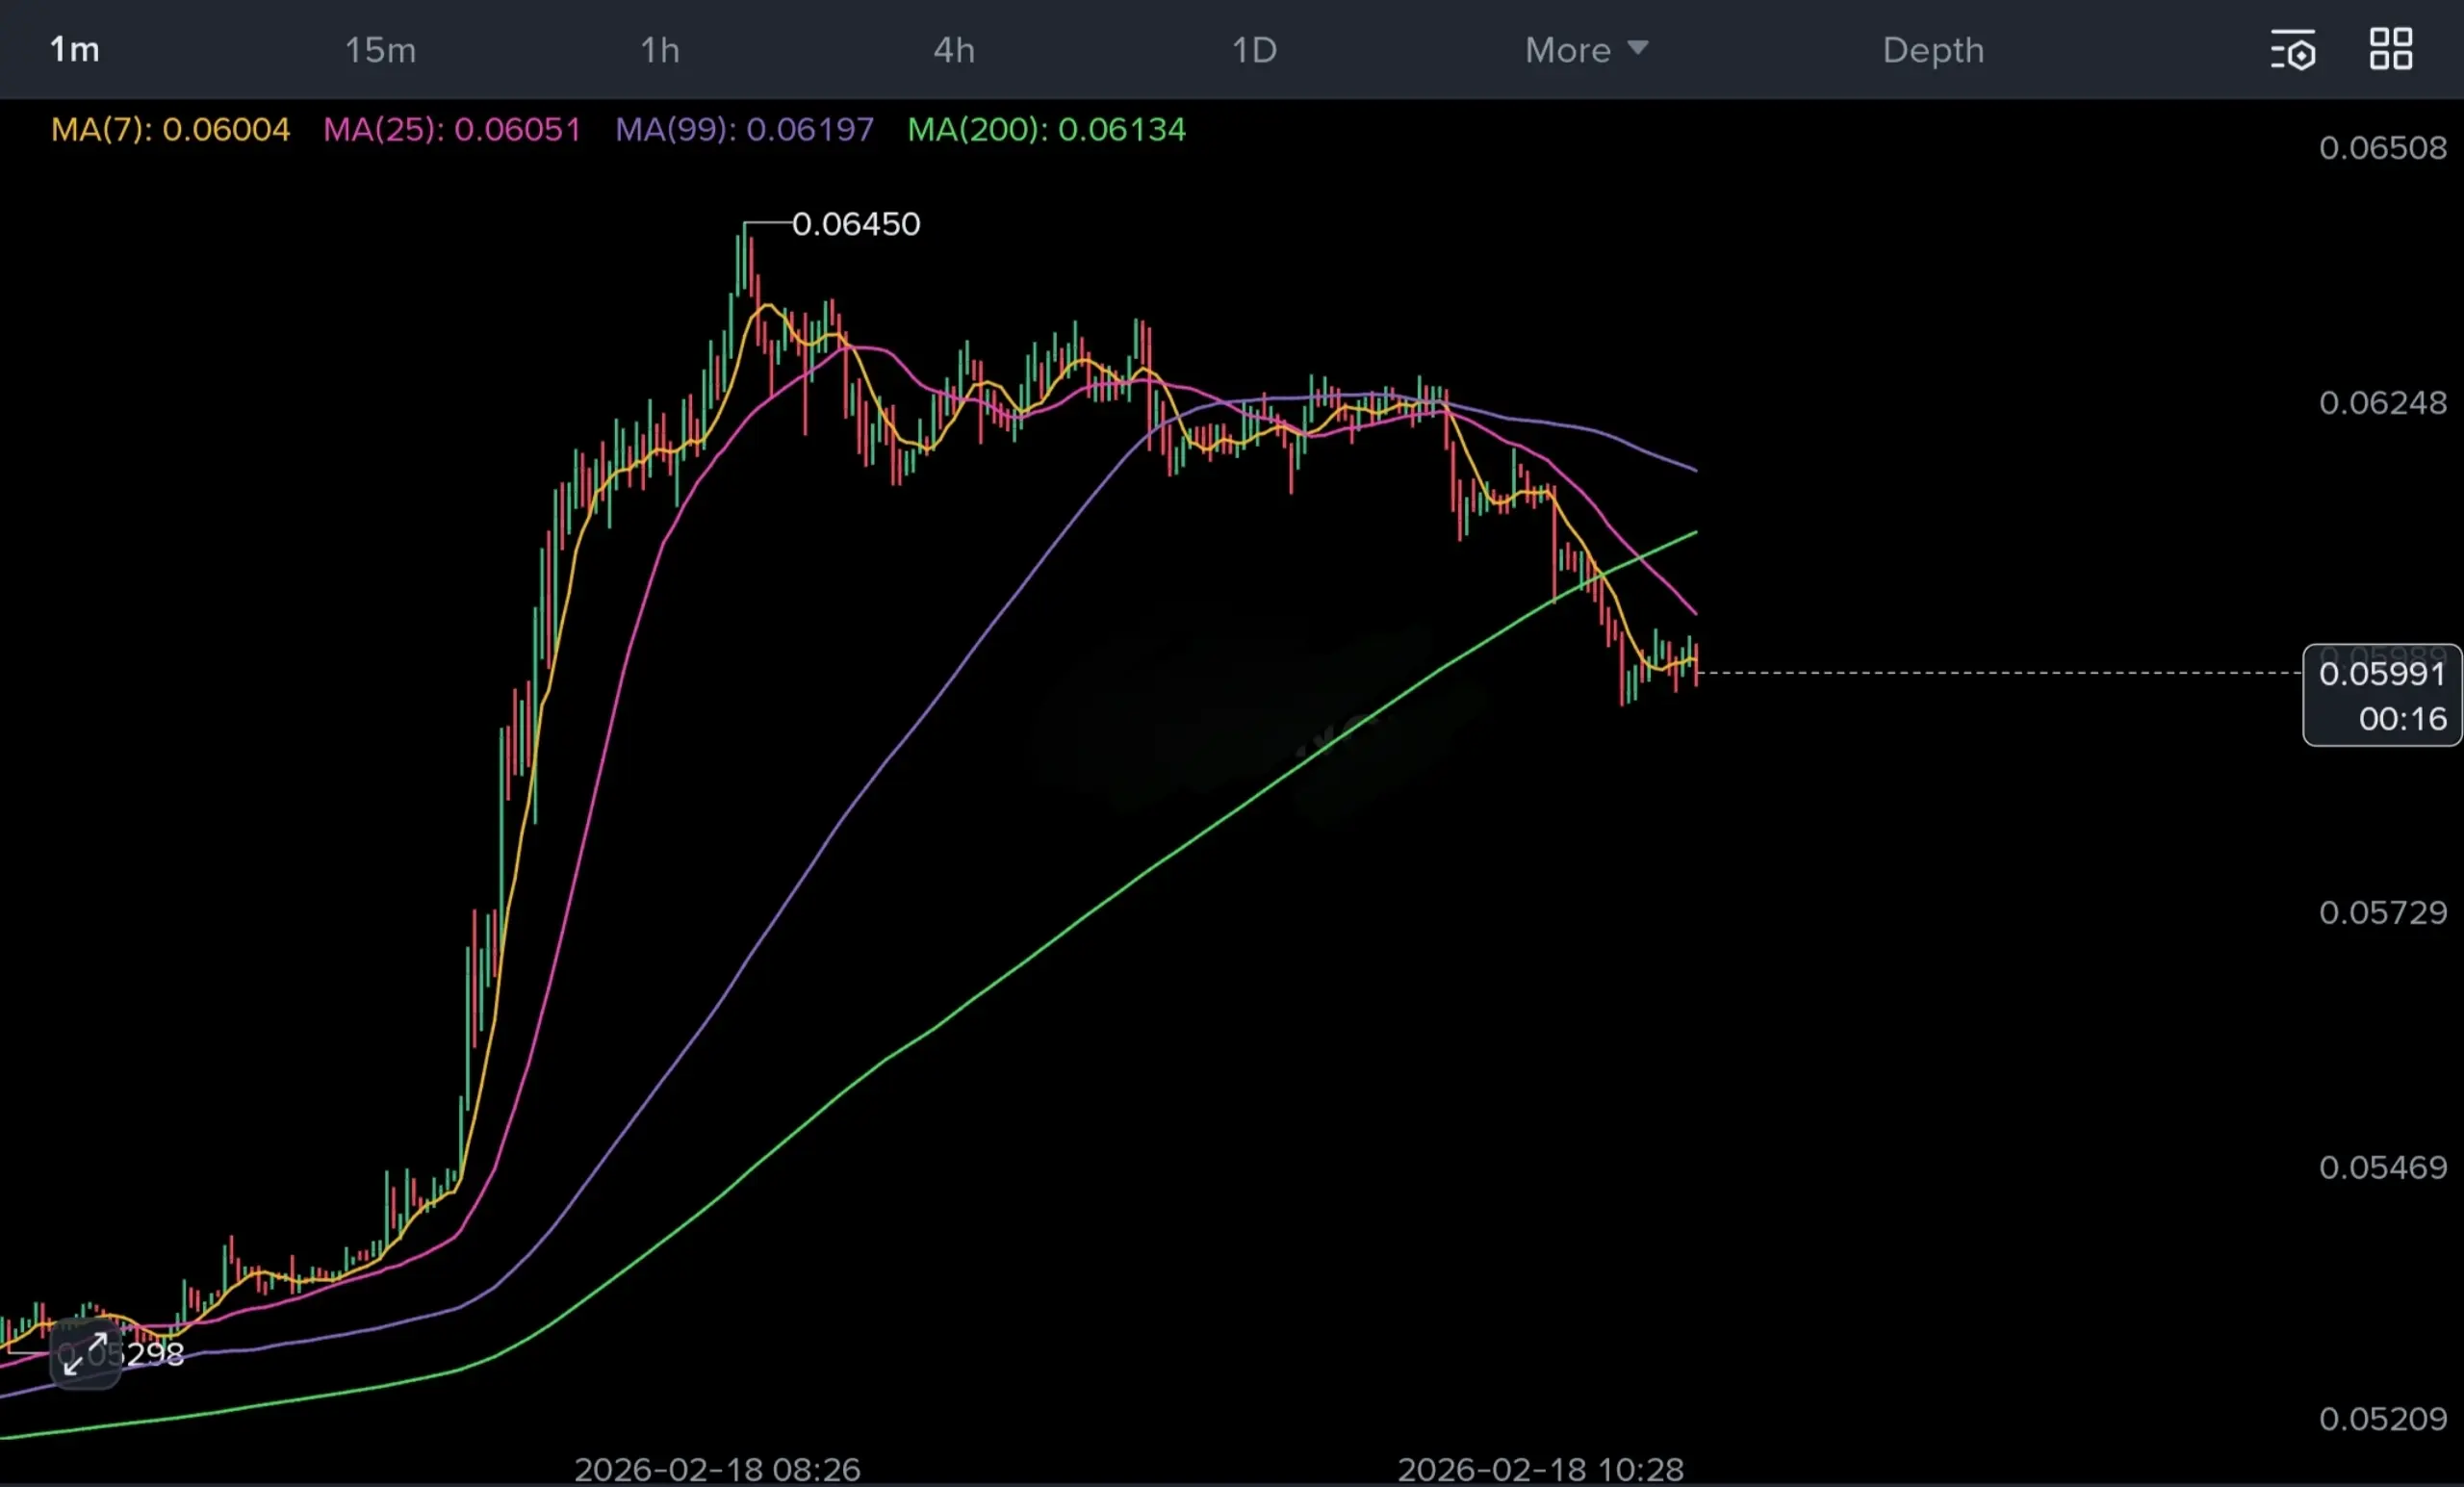Click the More dropdown arrow
2464x1487 pixels.
pyautogui.click(x=1637, y=47)
